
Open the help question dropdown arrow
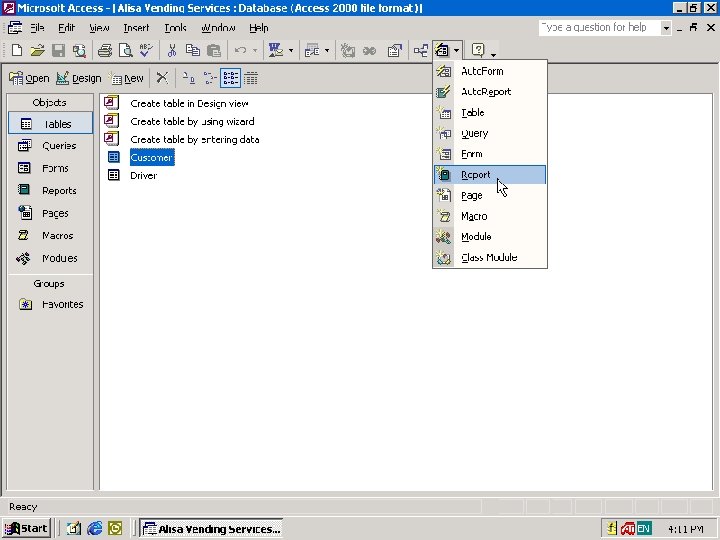pyautogui.click(x=666, y=28)
